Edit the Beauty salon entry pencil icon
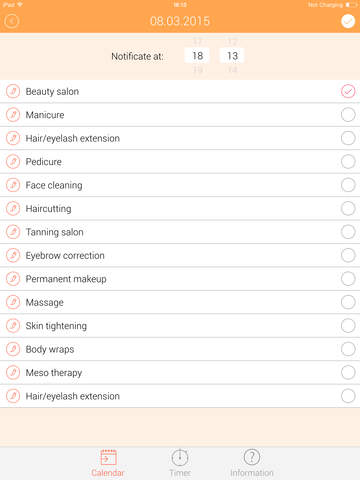This screenshot has height=480, width=360. [x=13, y=91]
